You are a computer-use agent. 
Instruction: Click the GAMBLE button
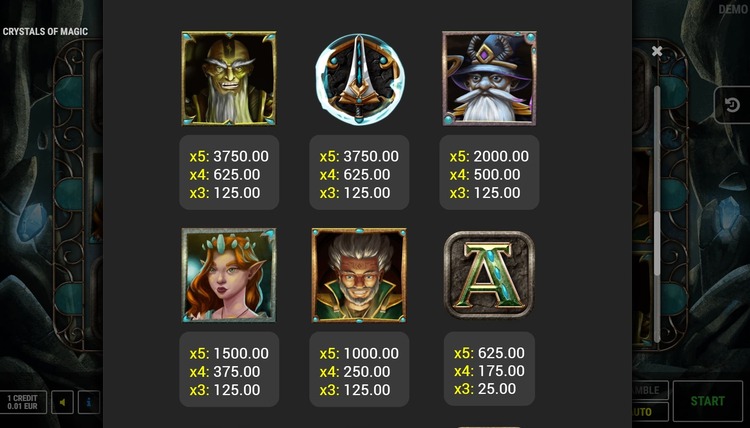650,390
